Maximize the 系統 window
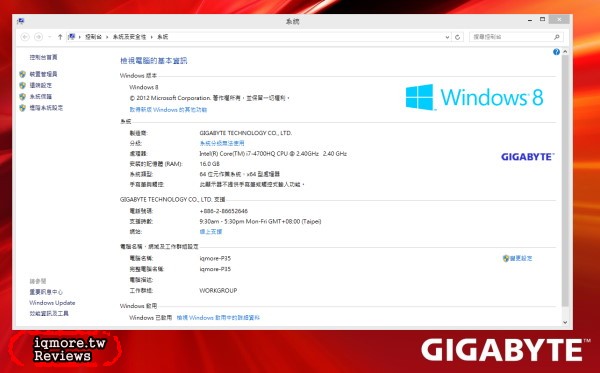 [542, 20]
